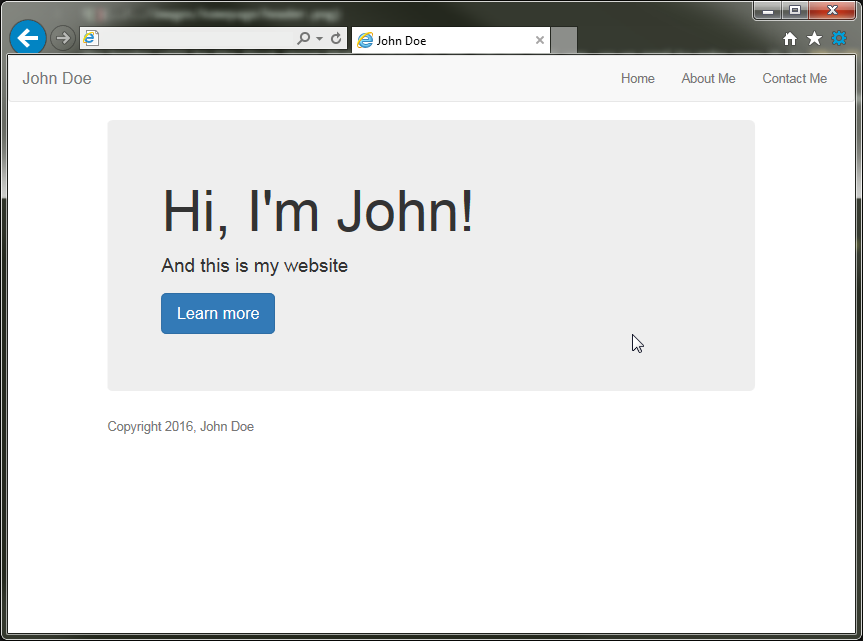Expand the address bar autocomplete dropdown arrow
The width and height of the screenshot is (863, 641).
[x=319, y=39]
